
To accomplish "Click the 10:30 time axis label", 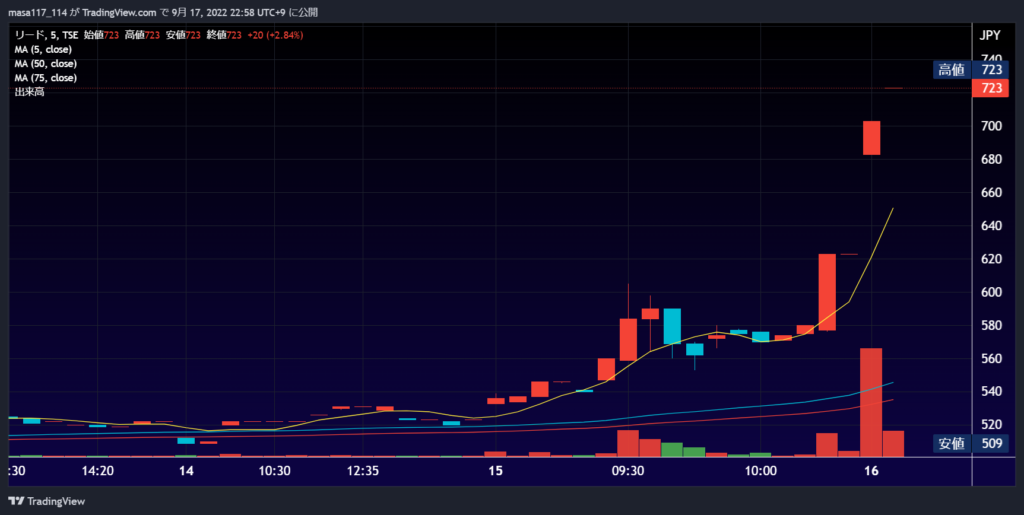I will [x=274, y=471].
